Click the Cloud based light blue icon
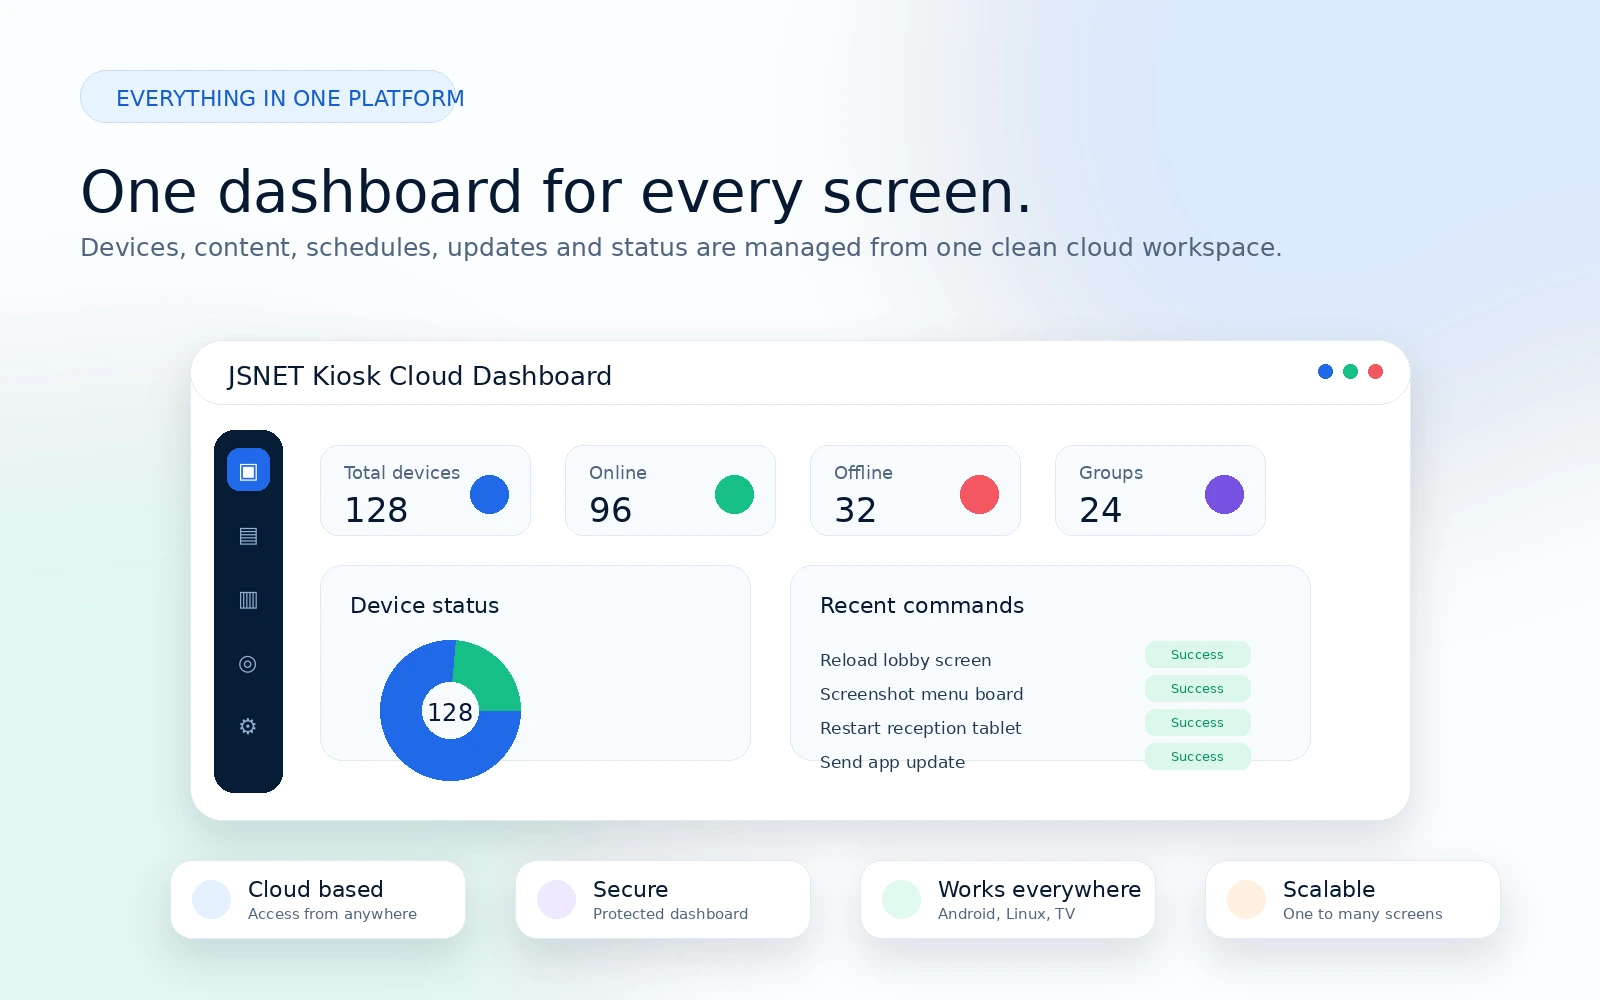Viewport: 1600px width, 1000px height. pyautogui.click(x=211, y=899)
